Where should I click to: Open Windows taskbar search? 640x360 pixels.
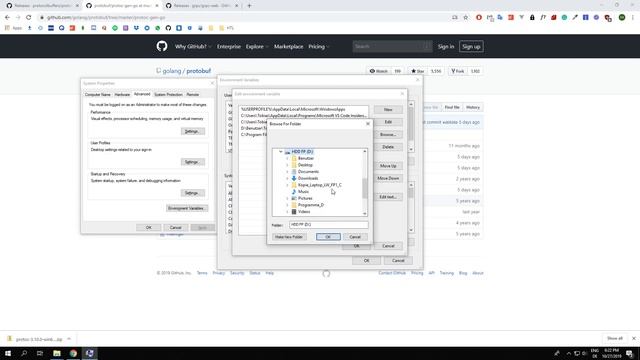(24, 353)
